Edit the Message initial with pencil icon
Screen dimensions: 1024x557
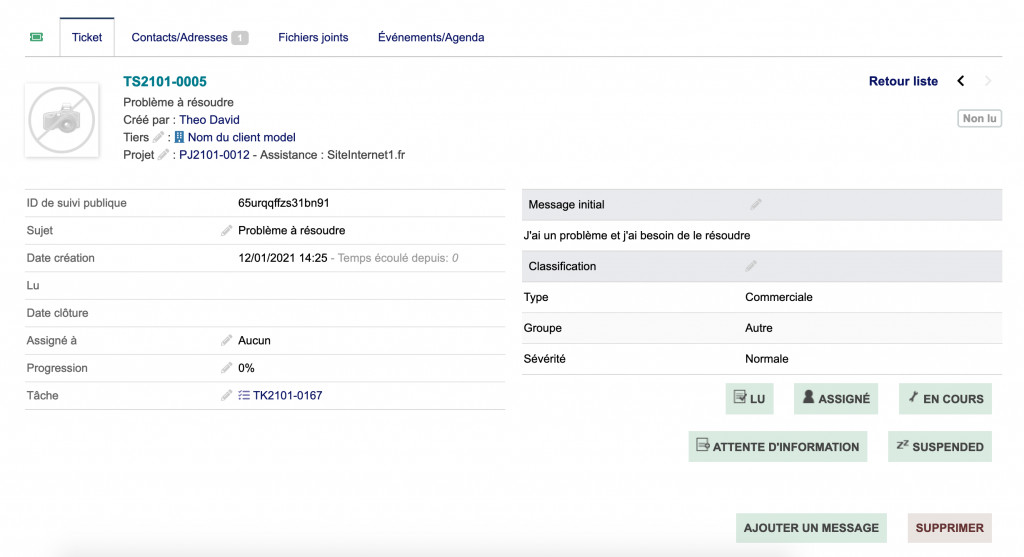pyautogui.click(x=756, y=204)
